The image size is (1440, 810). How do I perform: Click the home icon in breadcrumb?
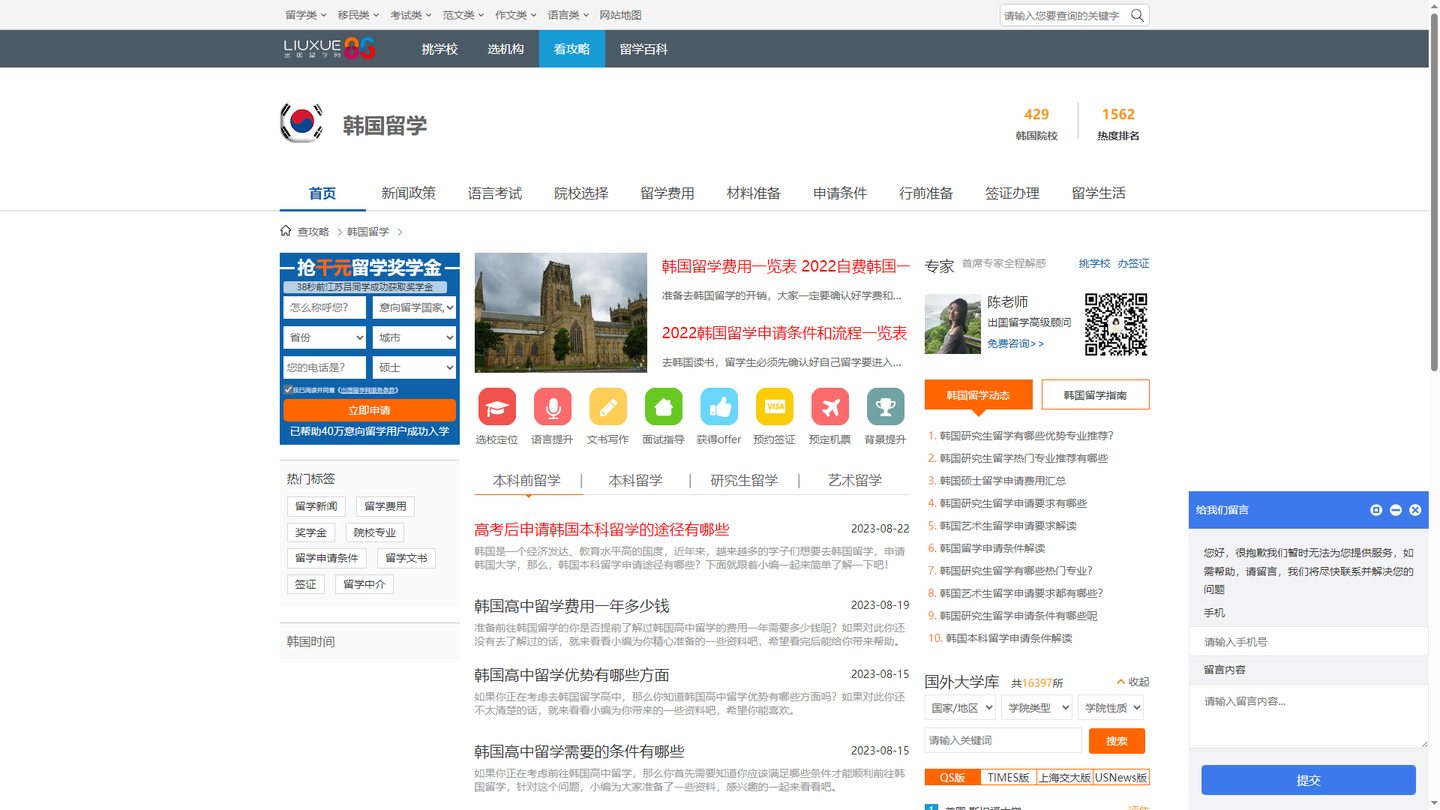click(286, 231)
